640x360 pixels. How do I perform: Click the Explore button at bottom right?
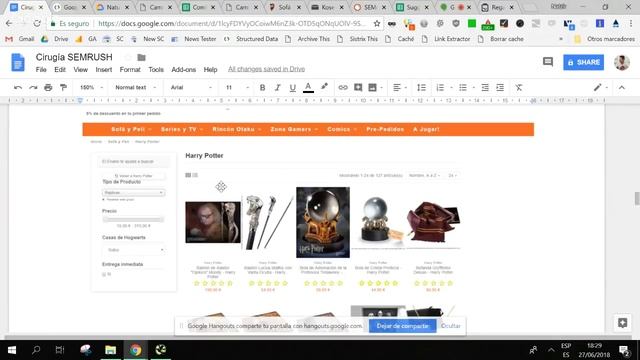point(622,323)
